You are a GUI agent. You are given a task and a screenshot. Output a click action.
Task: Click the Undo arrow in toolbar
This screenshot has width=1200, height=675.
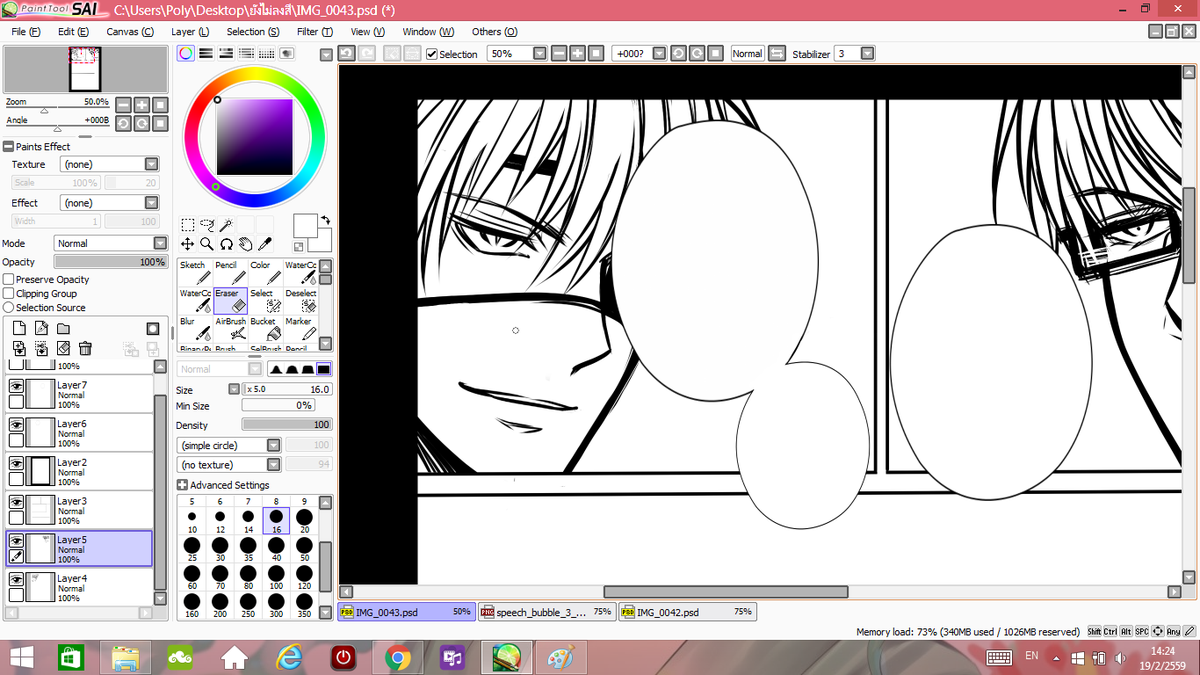pos(347,53)
